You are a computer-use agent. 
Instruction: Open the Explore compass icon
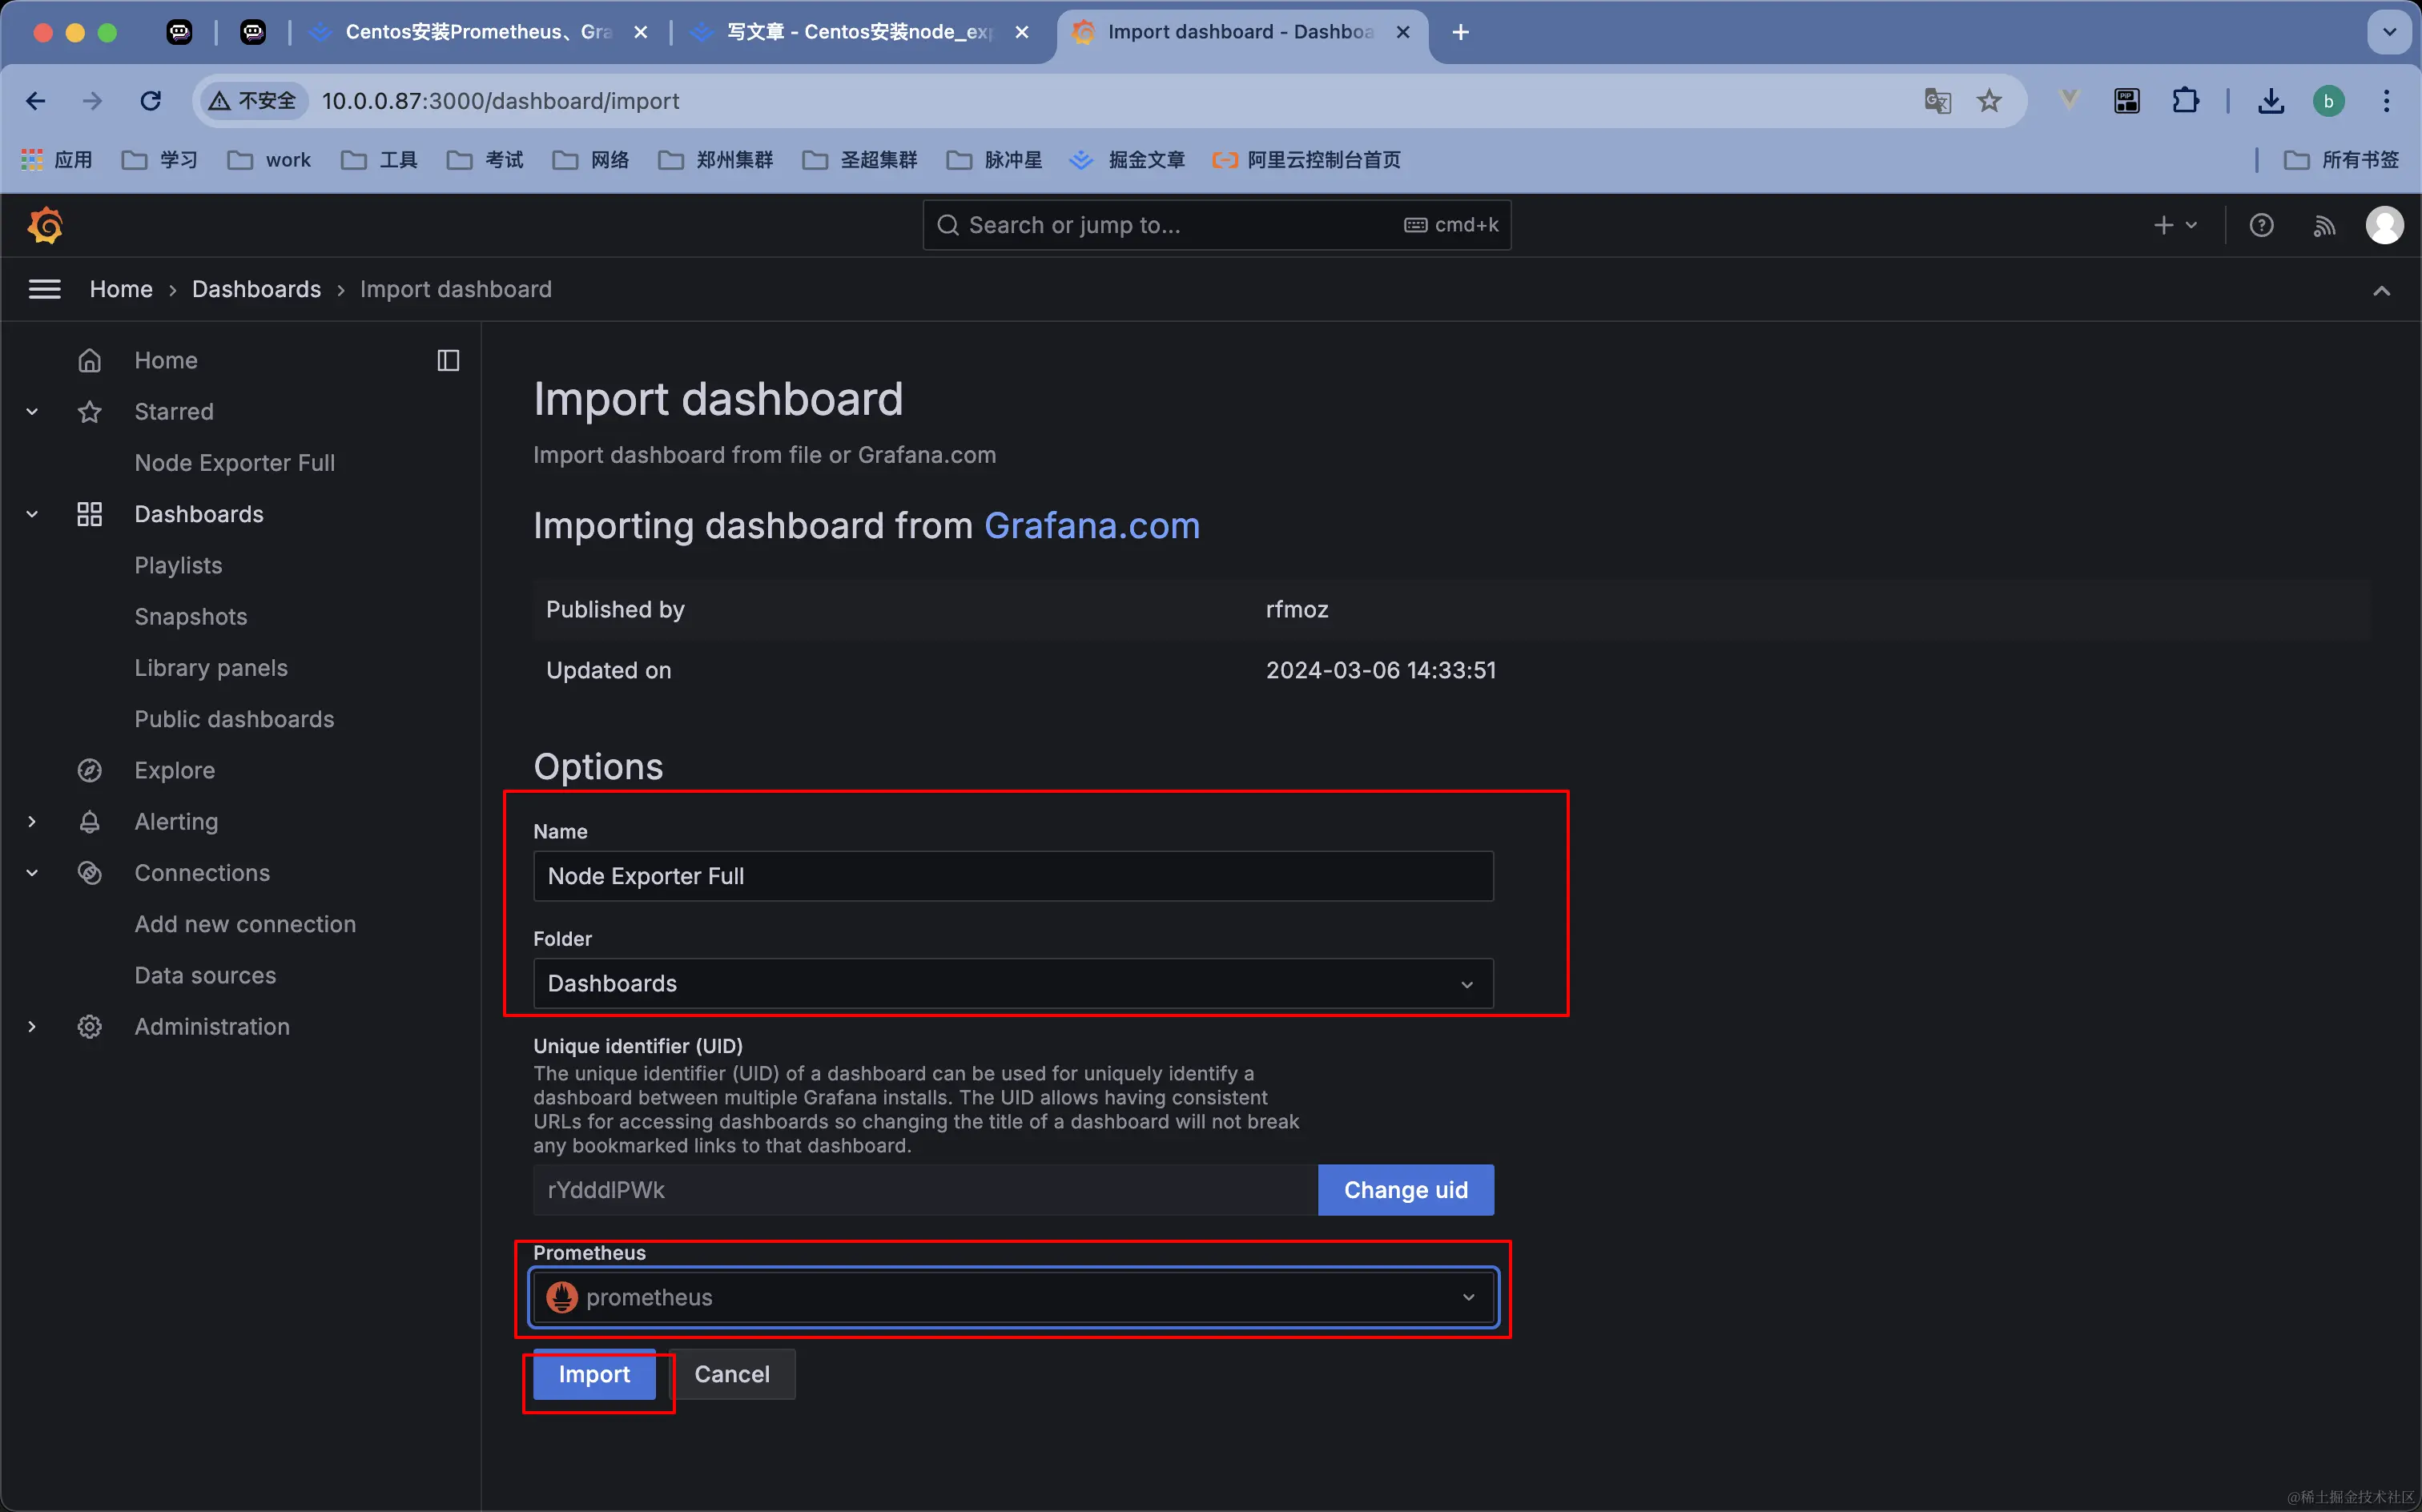[90, 770]
